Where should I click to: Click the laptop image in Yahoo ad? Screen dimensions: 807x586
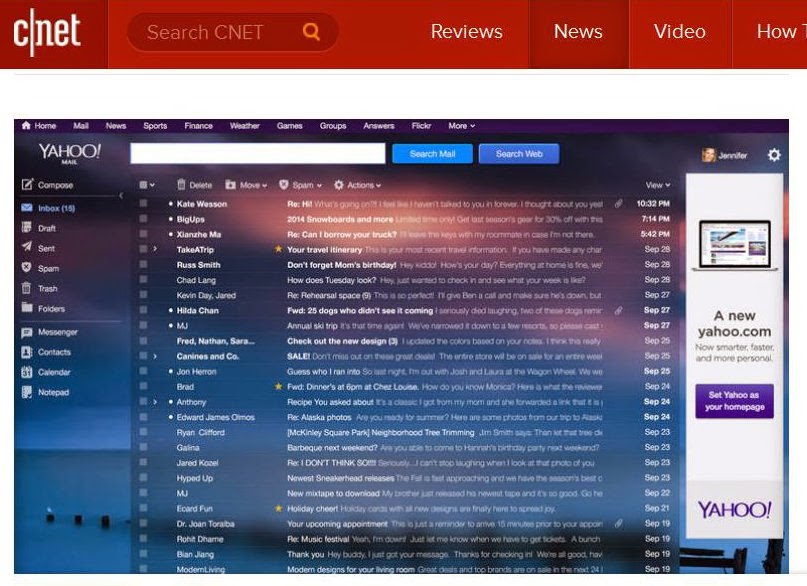[734, 245]
